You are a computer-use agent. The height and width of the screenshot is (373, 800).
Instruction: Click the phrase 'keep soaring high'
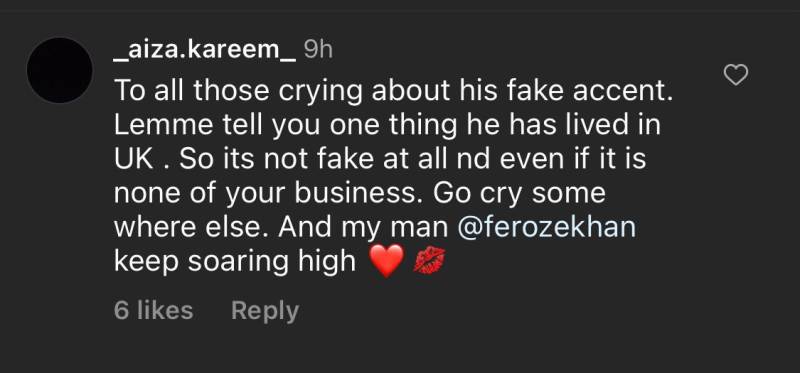click(235, 262)
